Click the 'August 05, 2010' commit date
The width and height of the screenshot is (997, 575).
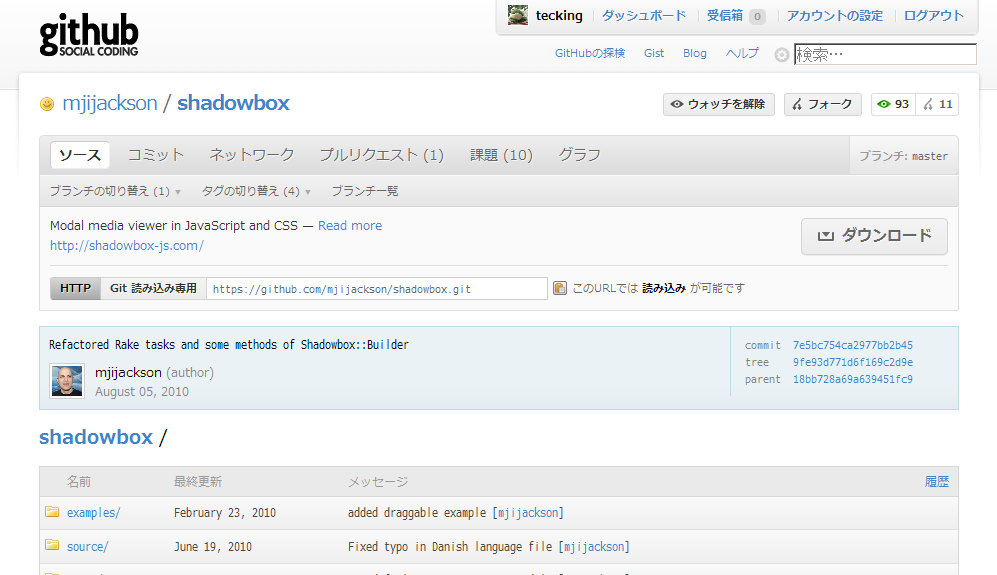[x=142, y=392]
